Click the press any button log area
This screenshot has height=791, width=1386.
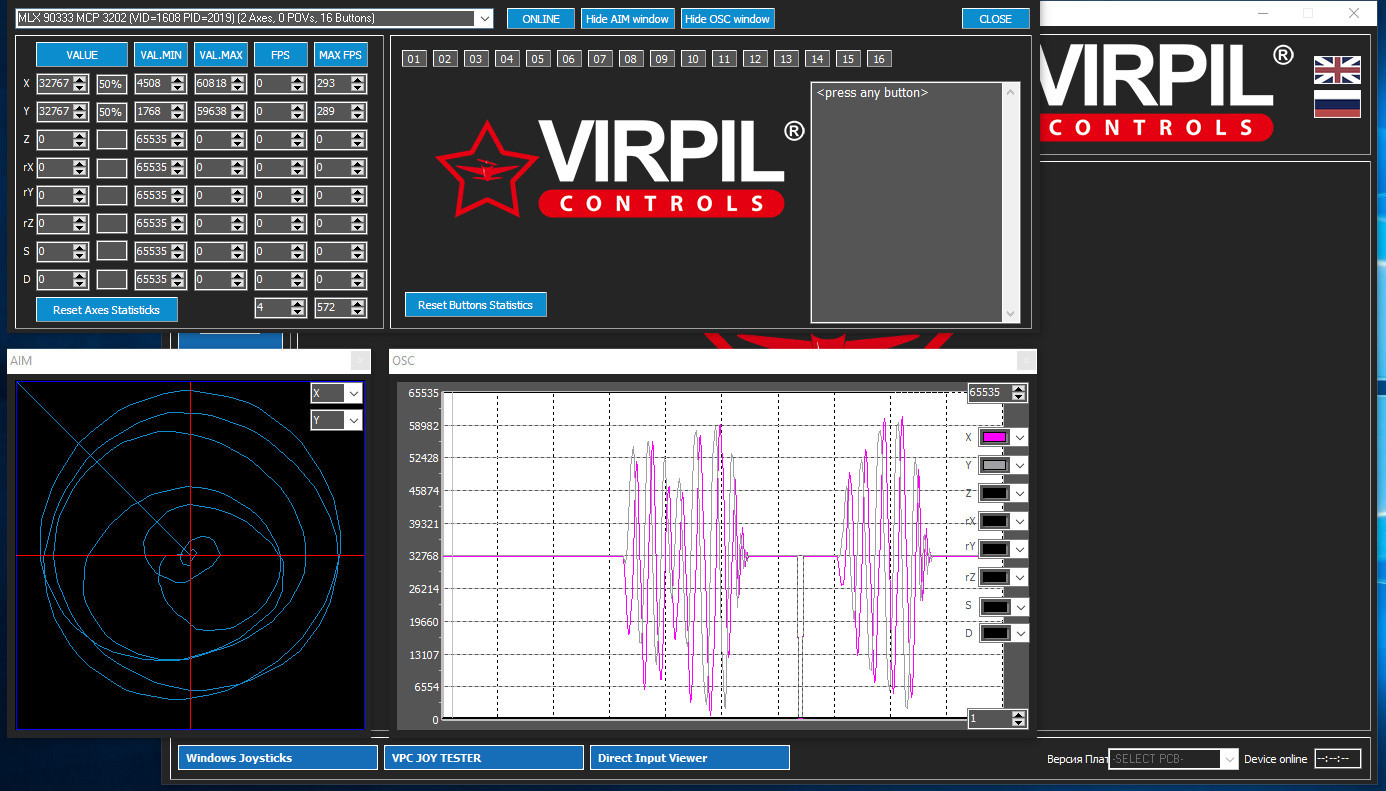[x=906, y=202]
